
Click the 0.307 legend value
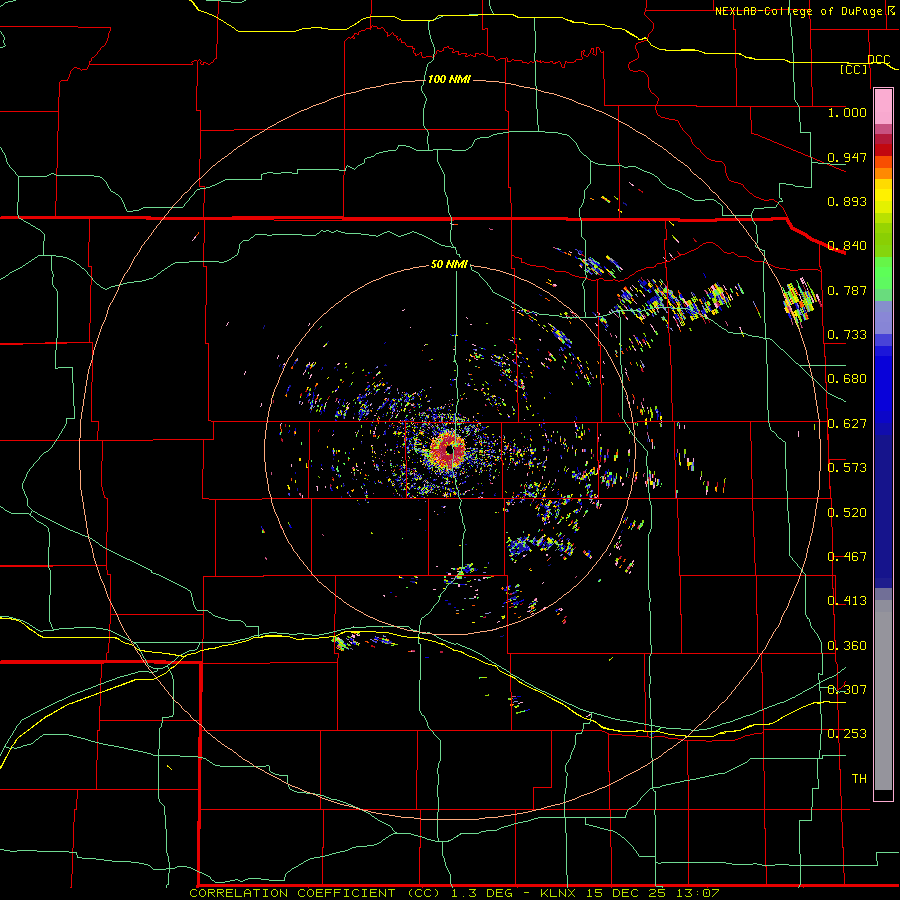point(847,690)
